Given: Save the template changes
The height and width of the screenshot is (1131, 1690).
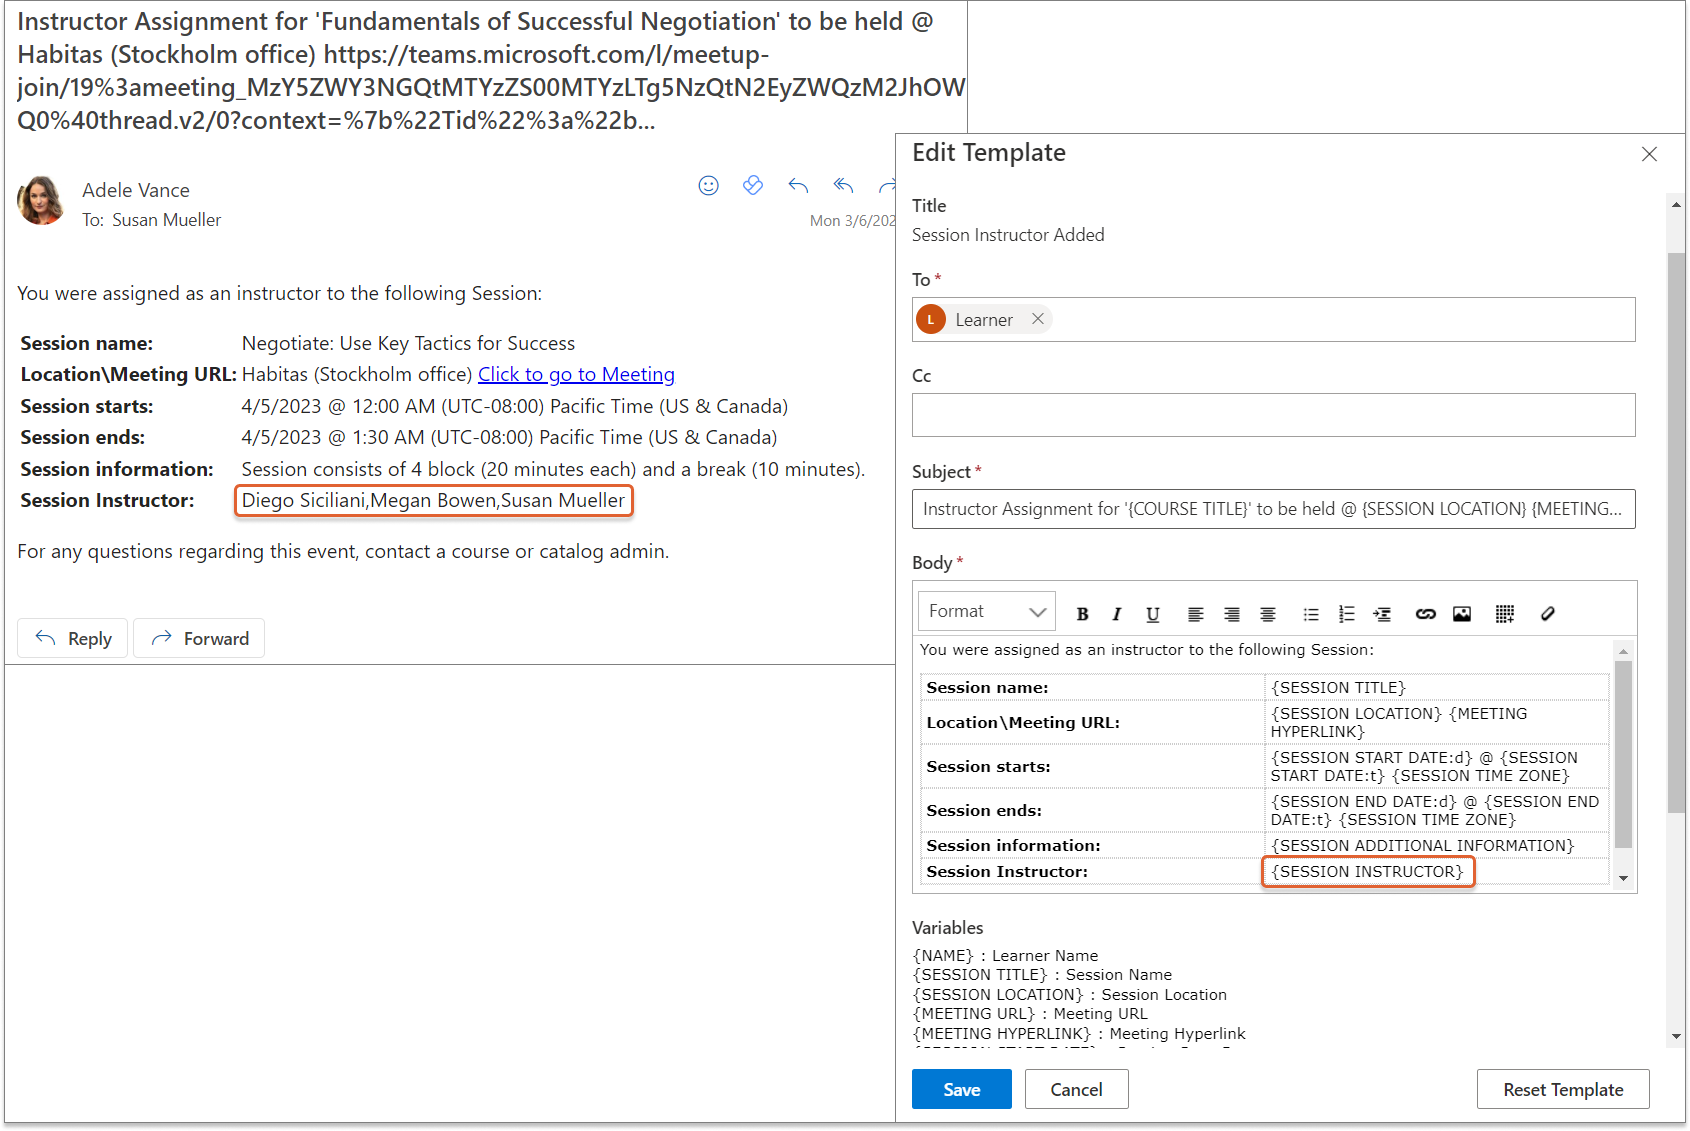Looking at the screenshot, I should pos(962,1089).
